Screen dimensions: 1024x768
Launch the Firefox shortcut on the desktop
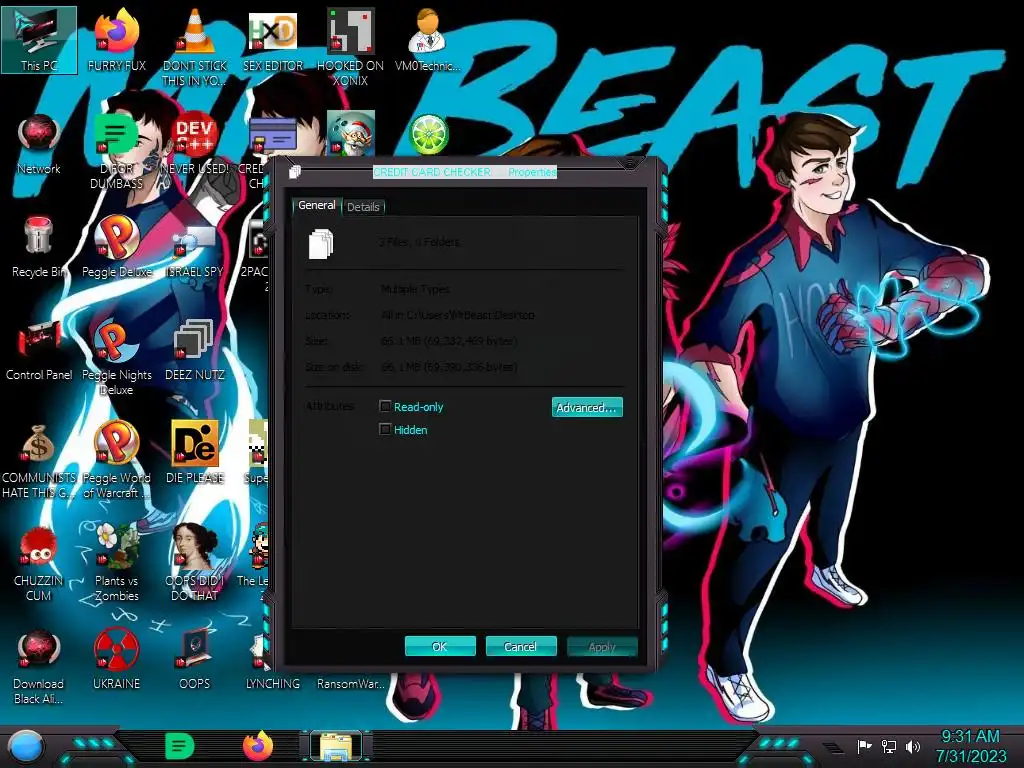(116, 40)
